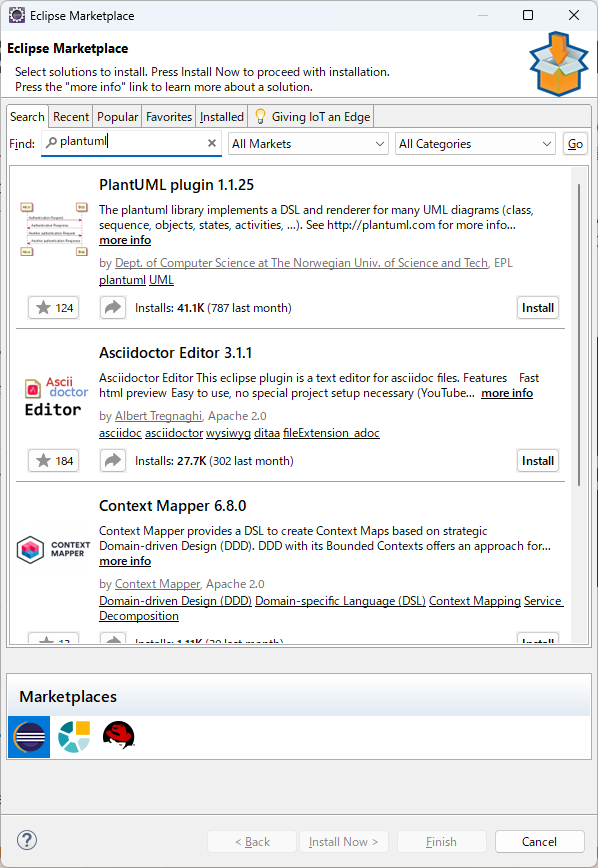The width and height of the screenshot is (598, 868).
Task: Click the Context Mapper 6.8.0 title
Action: click(172, 506)
